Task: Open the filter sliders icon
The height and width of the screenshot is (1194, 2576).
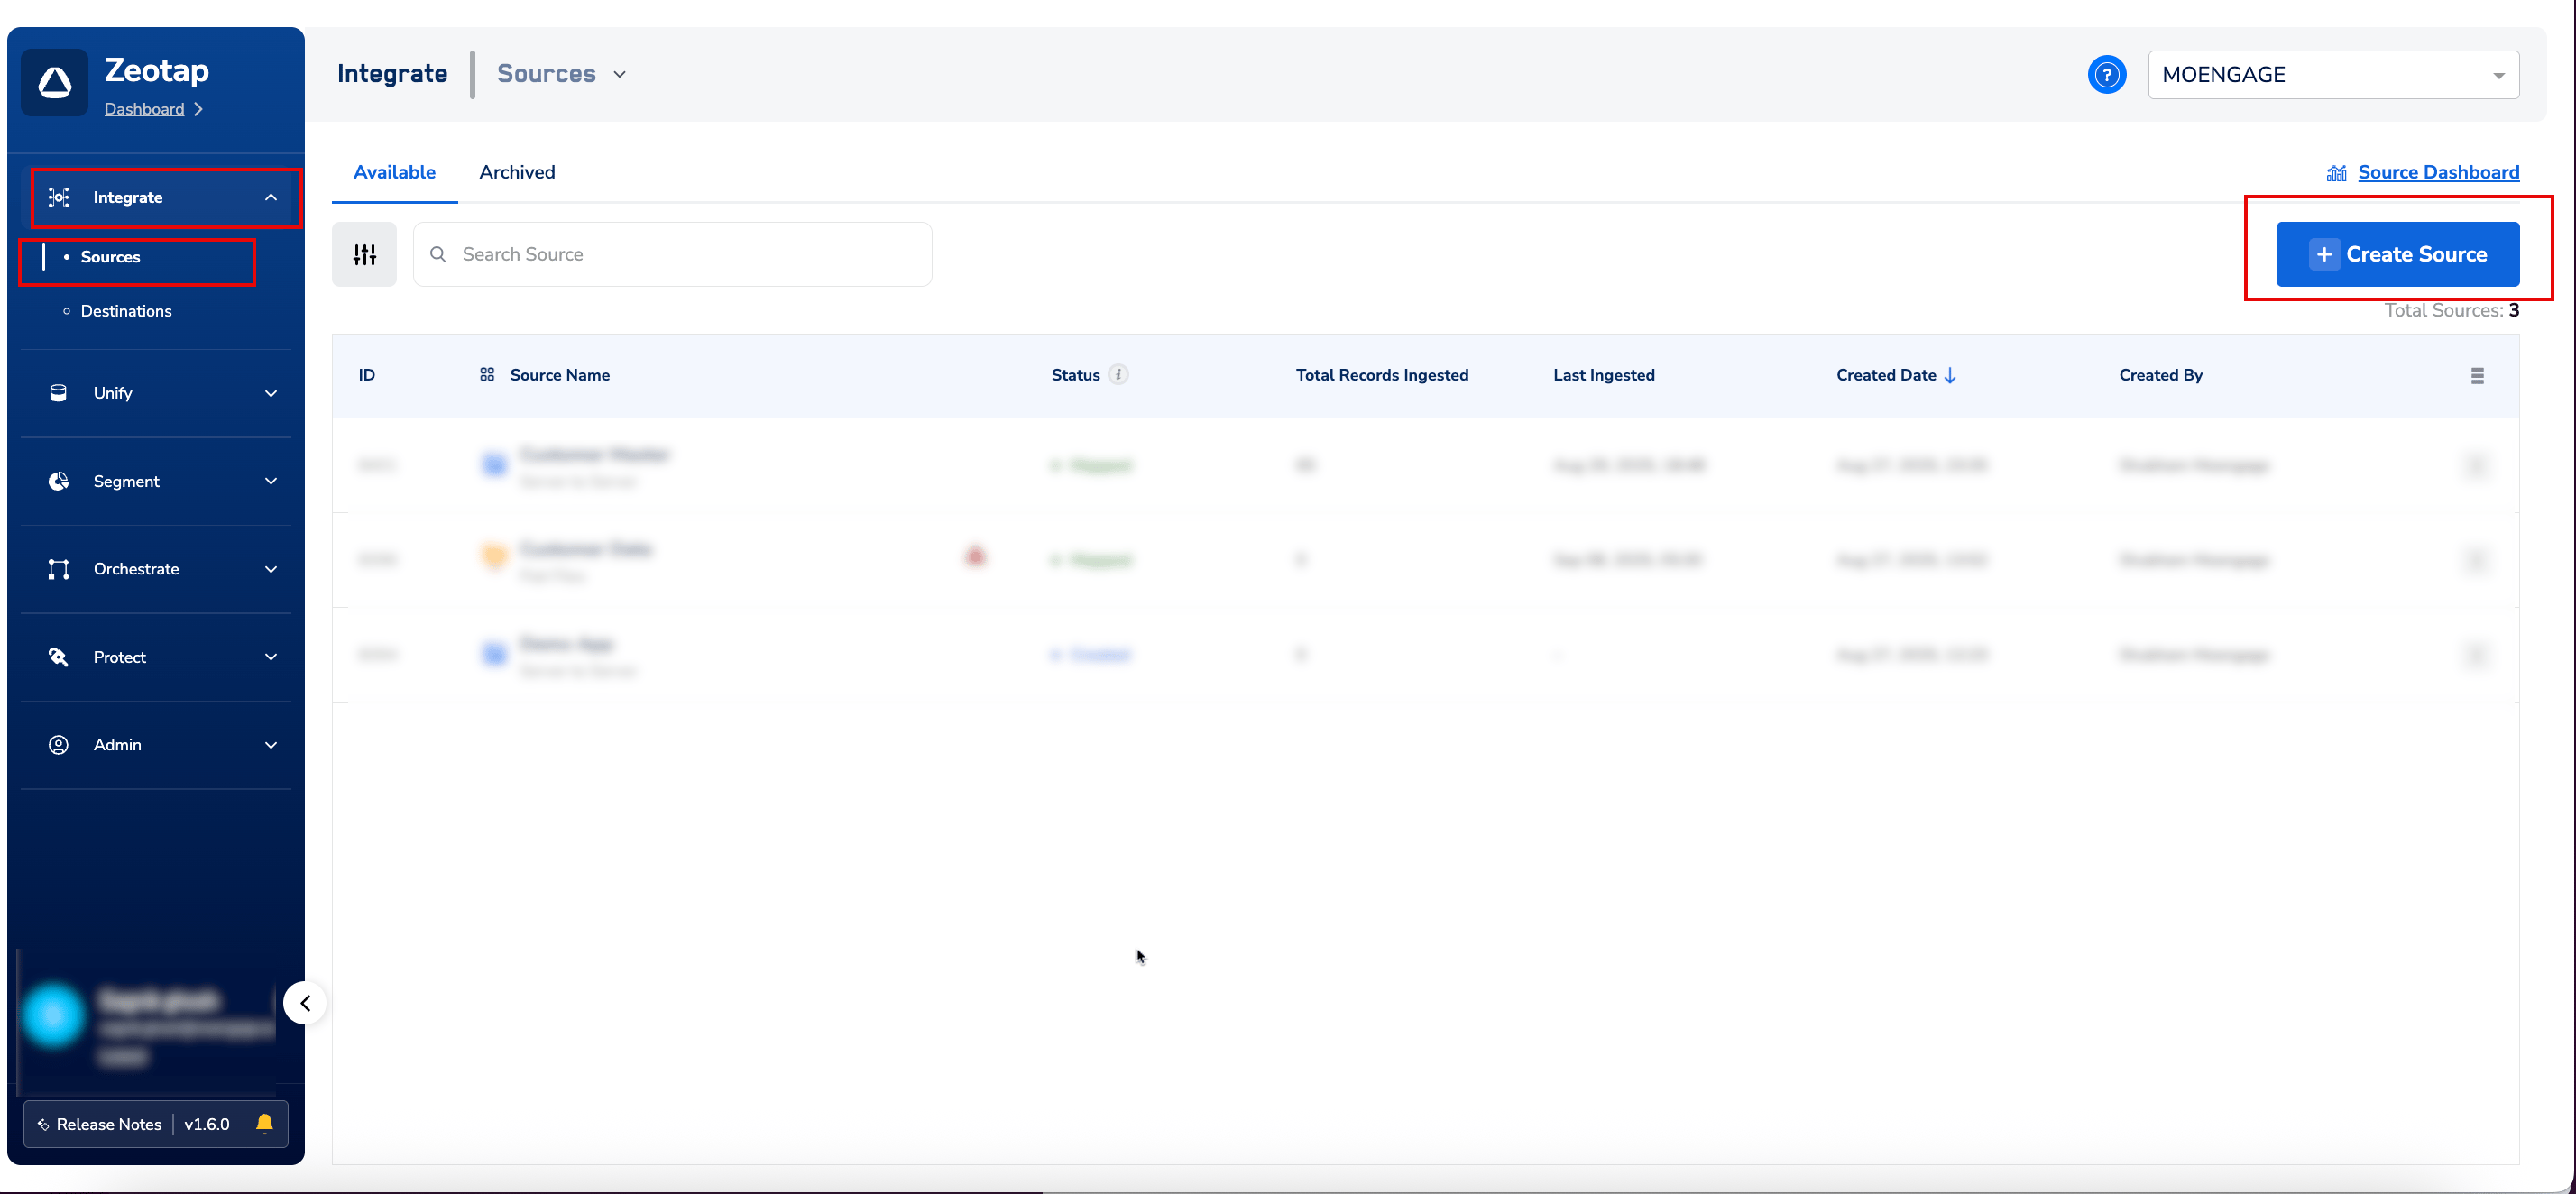Action: (x=364, y=254)
